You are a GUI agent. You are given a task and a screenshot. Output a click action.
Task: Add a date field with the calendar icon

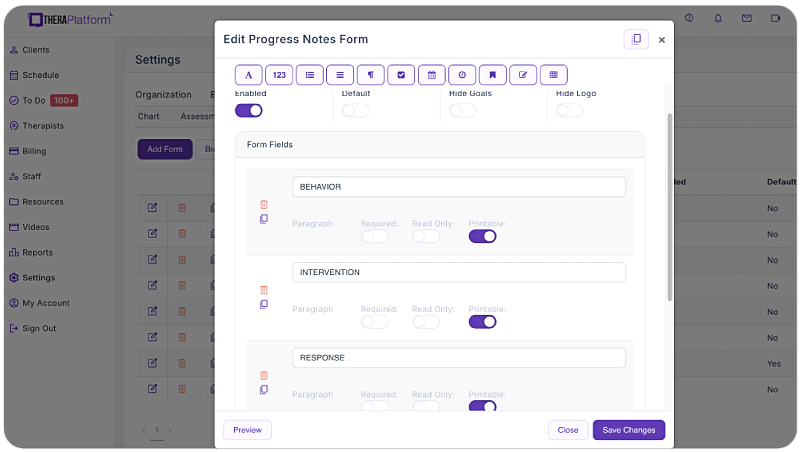(x=432, y=75)
